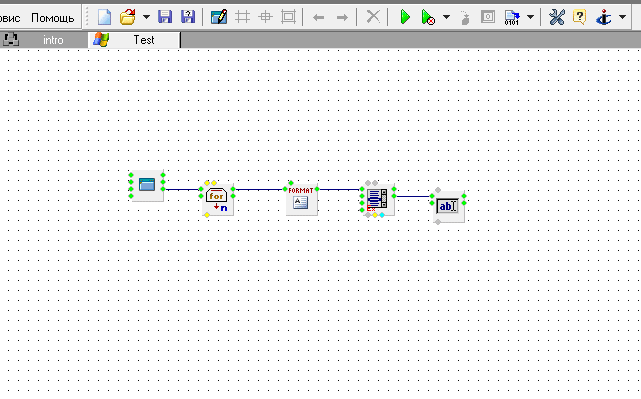Image resolution: width=641 pixels, height=399 pixels.
Task: Select the window form element
Action: [147, 186]
